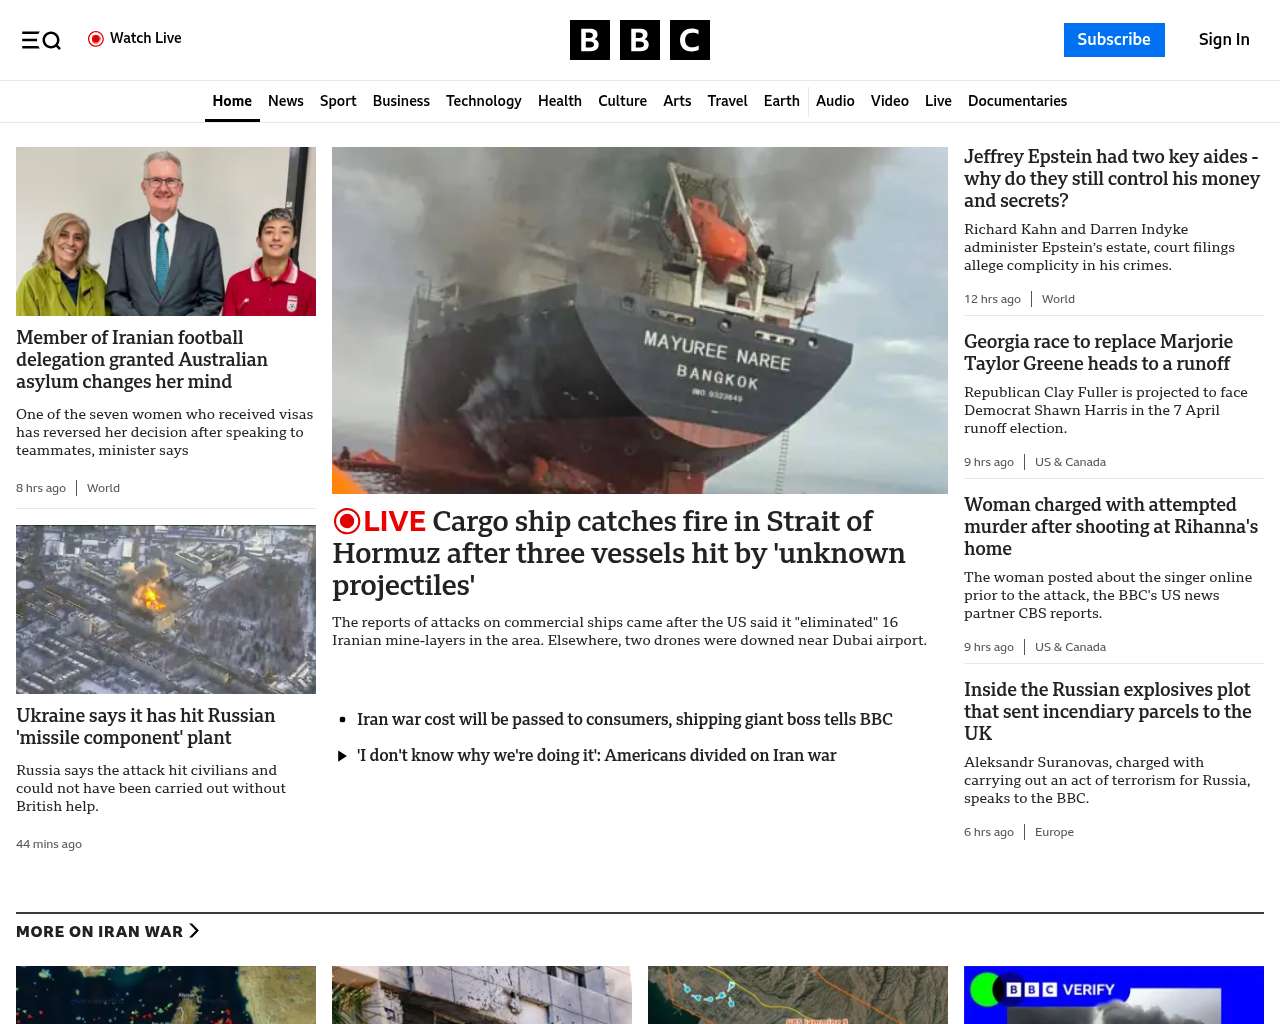Open the Iranian football delegation photo
This screenshot has width=1280, height=1024.
166,232
